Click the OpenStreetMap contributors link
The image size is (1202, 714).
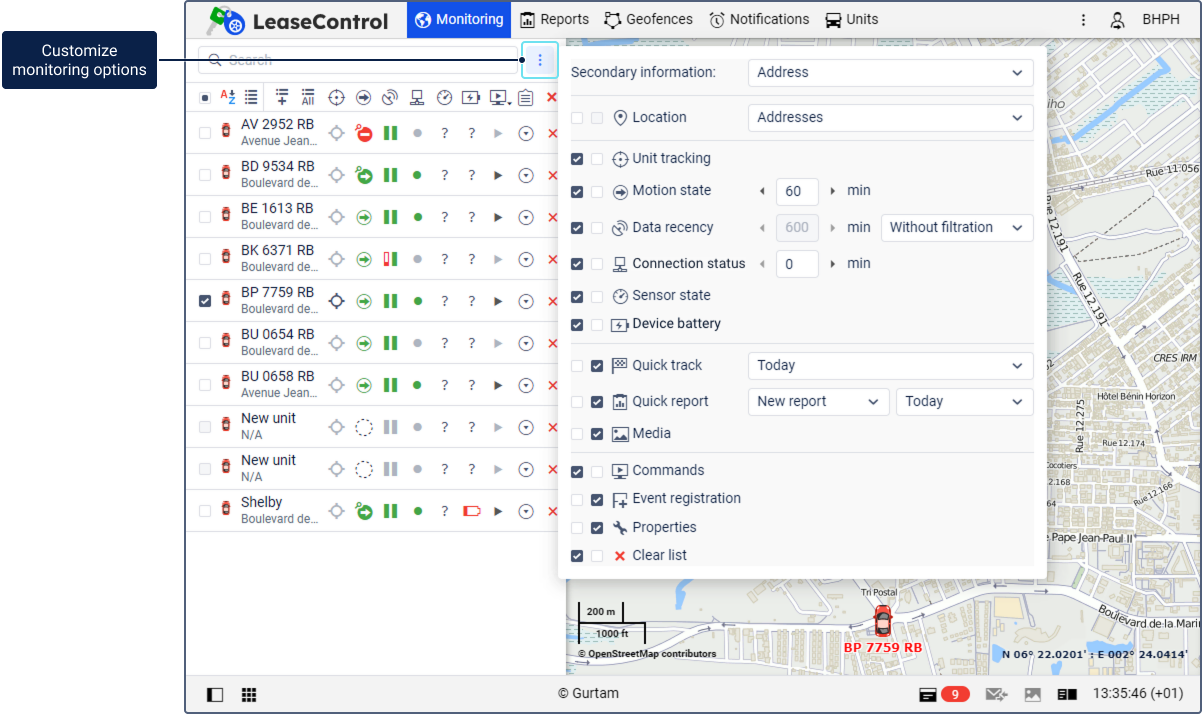(650, 654)
